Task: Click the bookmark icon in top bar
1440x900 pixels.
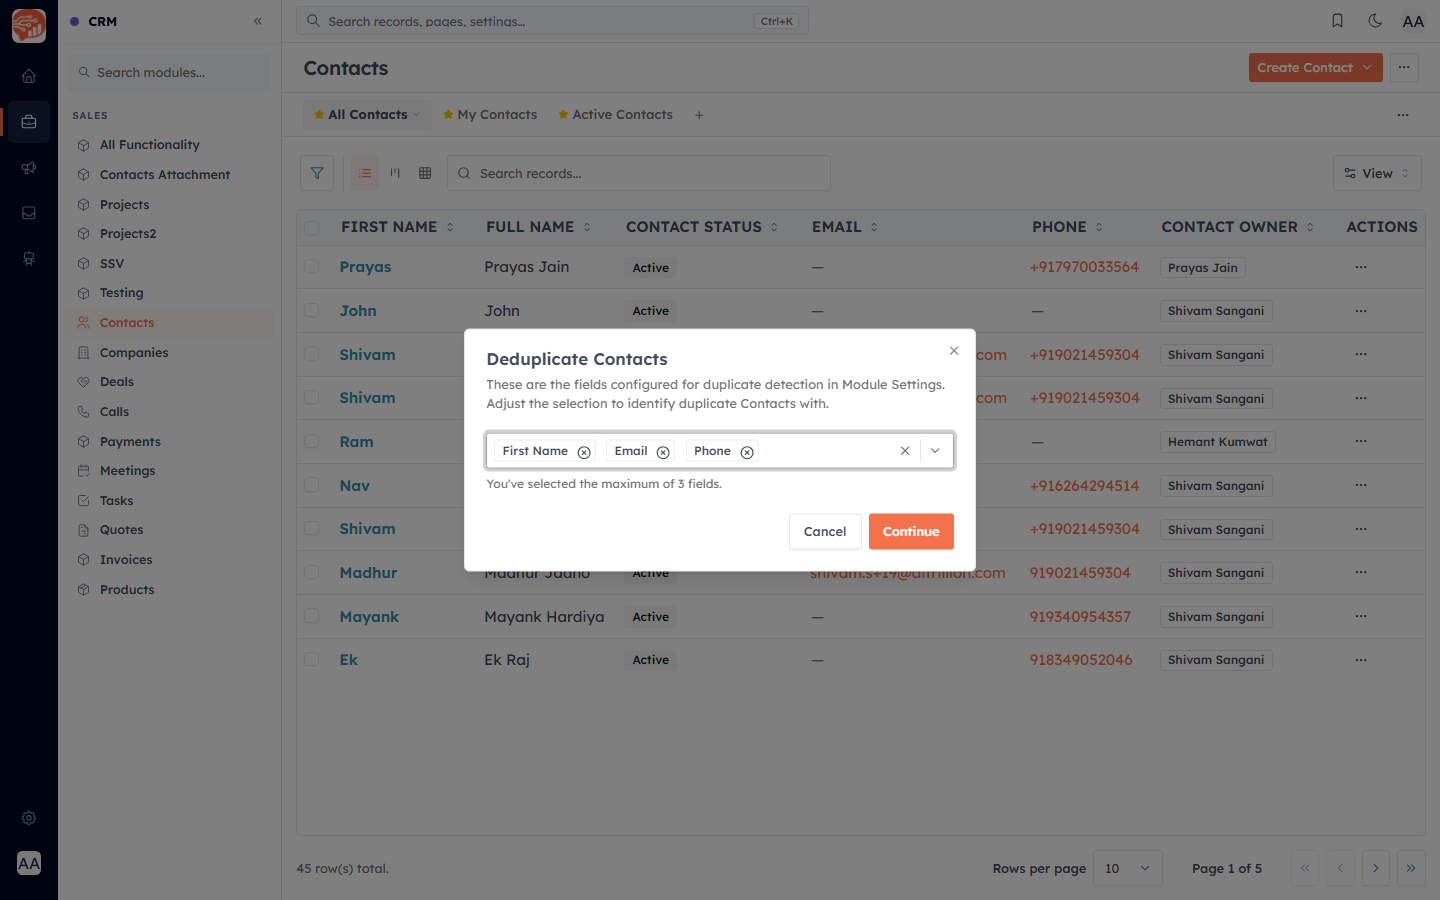Action: pyautogui.click(x=1337, y=21)
